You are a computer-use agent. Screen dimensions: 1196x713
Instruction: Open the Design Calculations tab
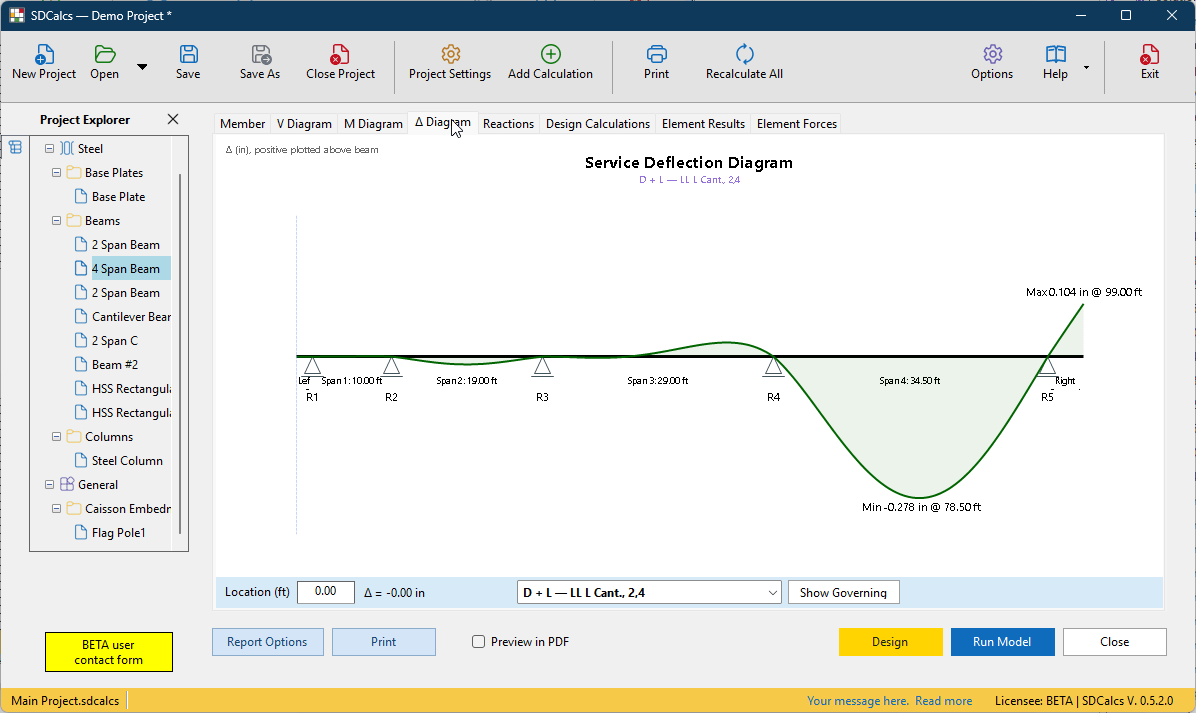coord(597,124)
